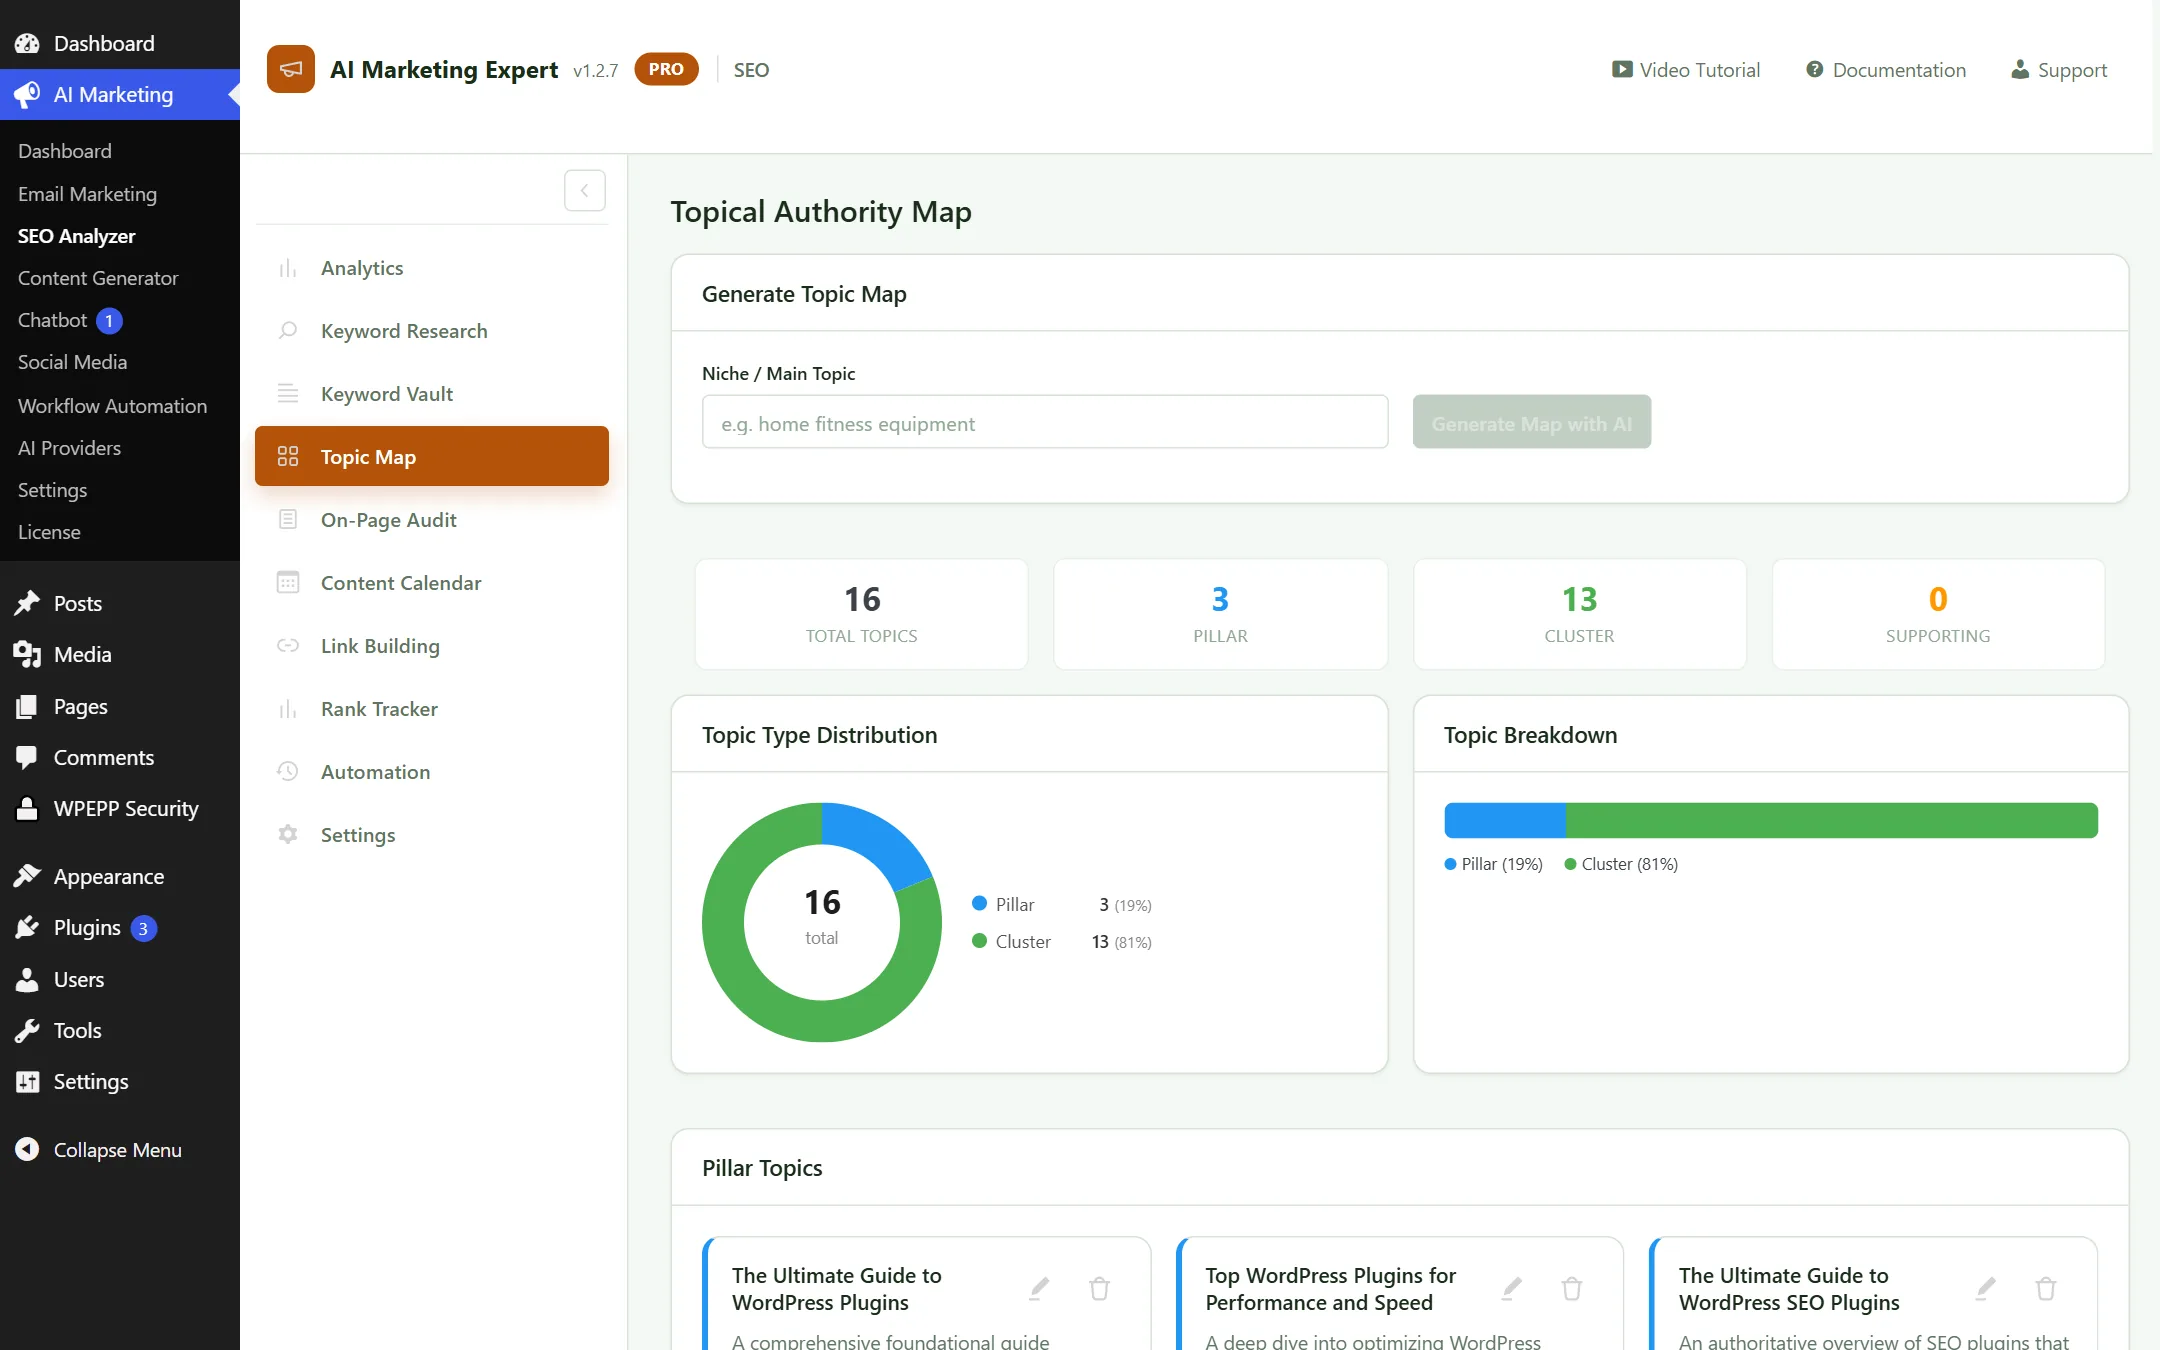
Task: Click the WPEPP Security lock icon
Action: 27,808
